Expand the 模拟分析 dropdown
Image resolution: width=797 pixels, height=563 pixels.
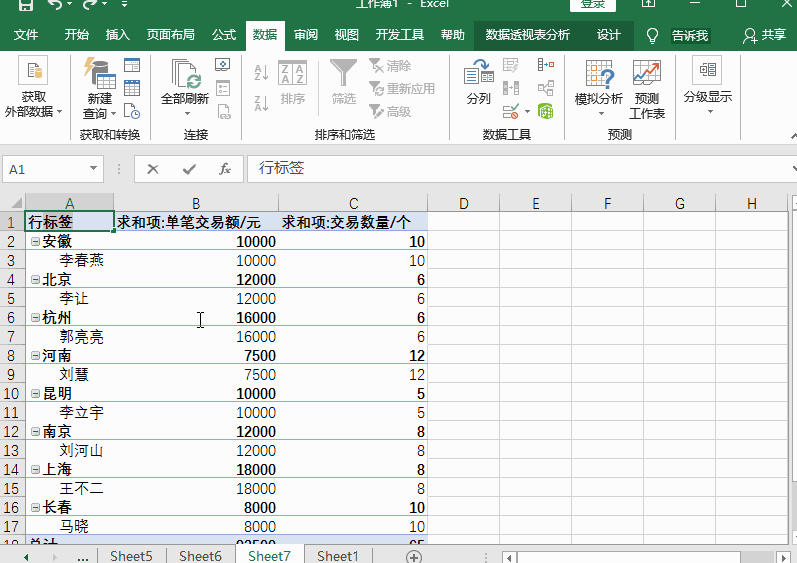599,114
